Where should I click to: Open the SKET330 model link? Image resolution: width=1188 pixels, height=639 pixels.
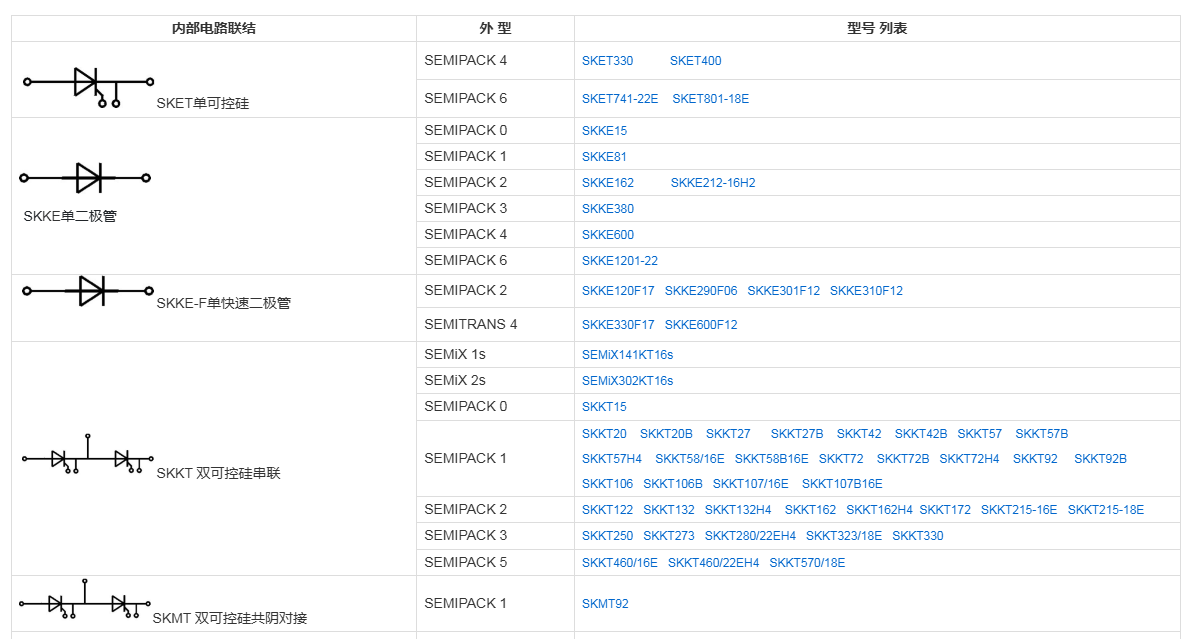[607, 61]
